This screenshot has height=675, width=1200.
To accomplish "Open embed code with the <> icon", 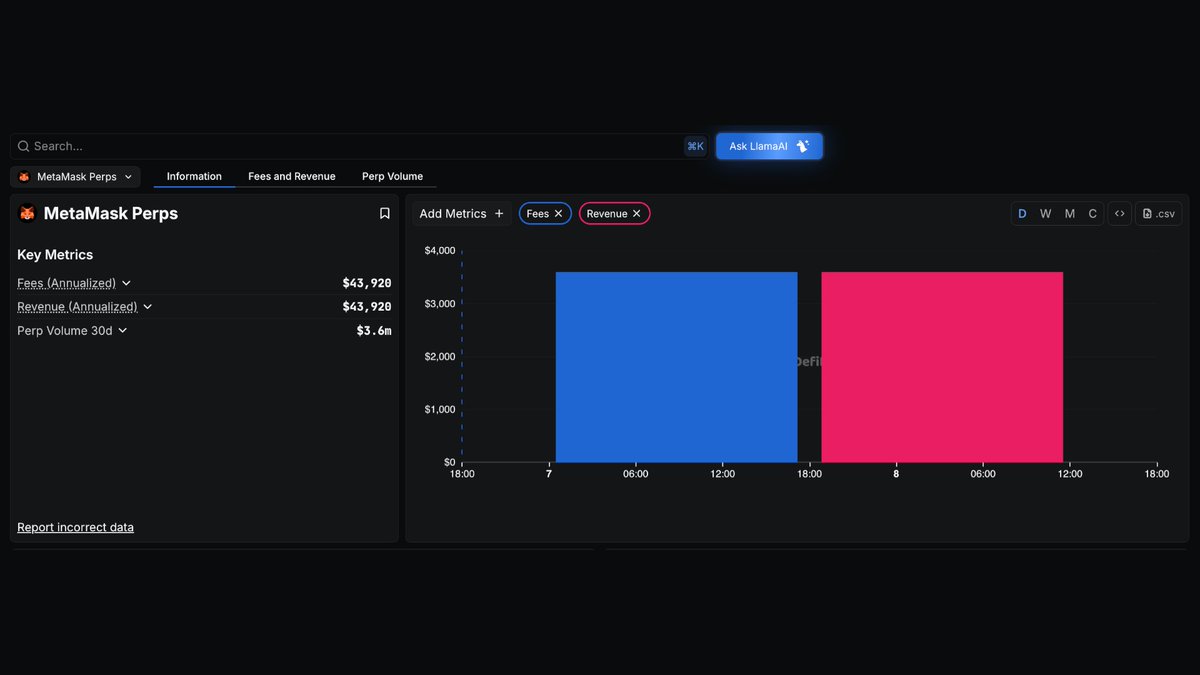I will (x=1120, y=213).
